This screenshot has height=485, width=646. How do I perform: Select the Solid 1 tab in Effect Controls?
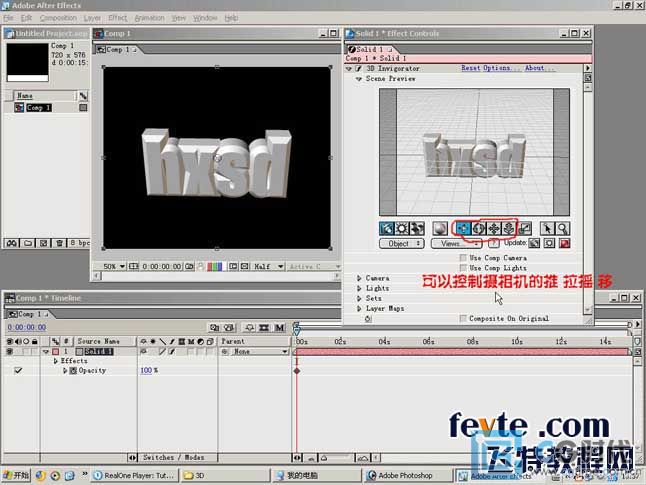pos(370,49)
